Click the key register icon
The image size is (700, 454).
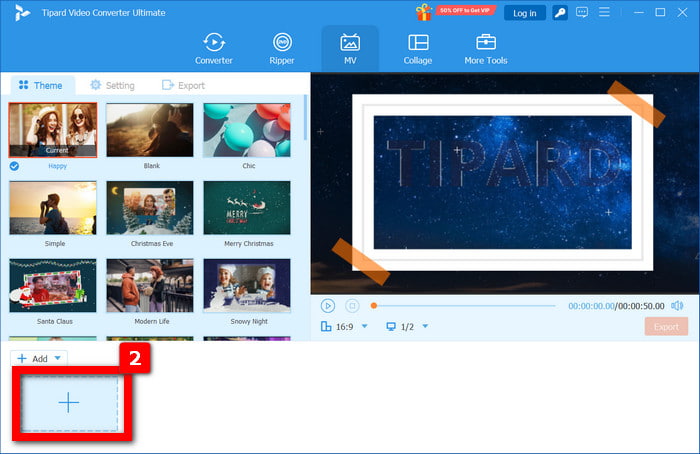pos(560,13)
